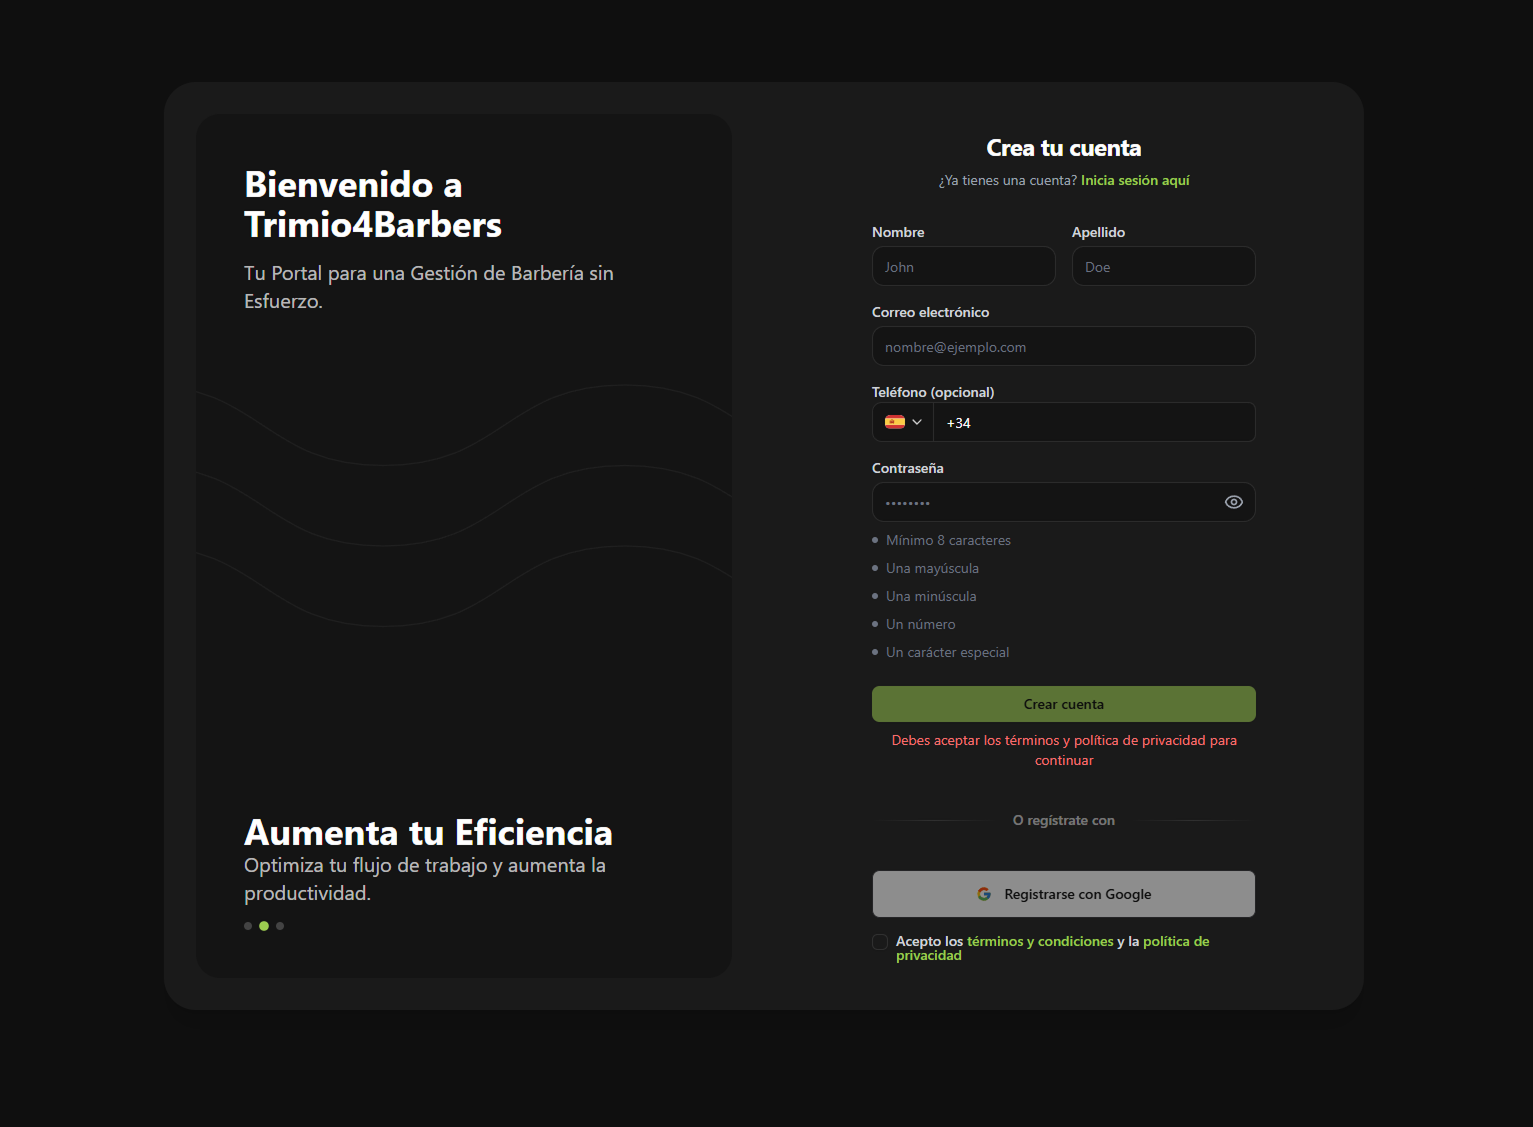Open the términos y condiciones link
The width and height of the screenshot is (1533, 1127).
pos(1040,941)
